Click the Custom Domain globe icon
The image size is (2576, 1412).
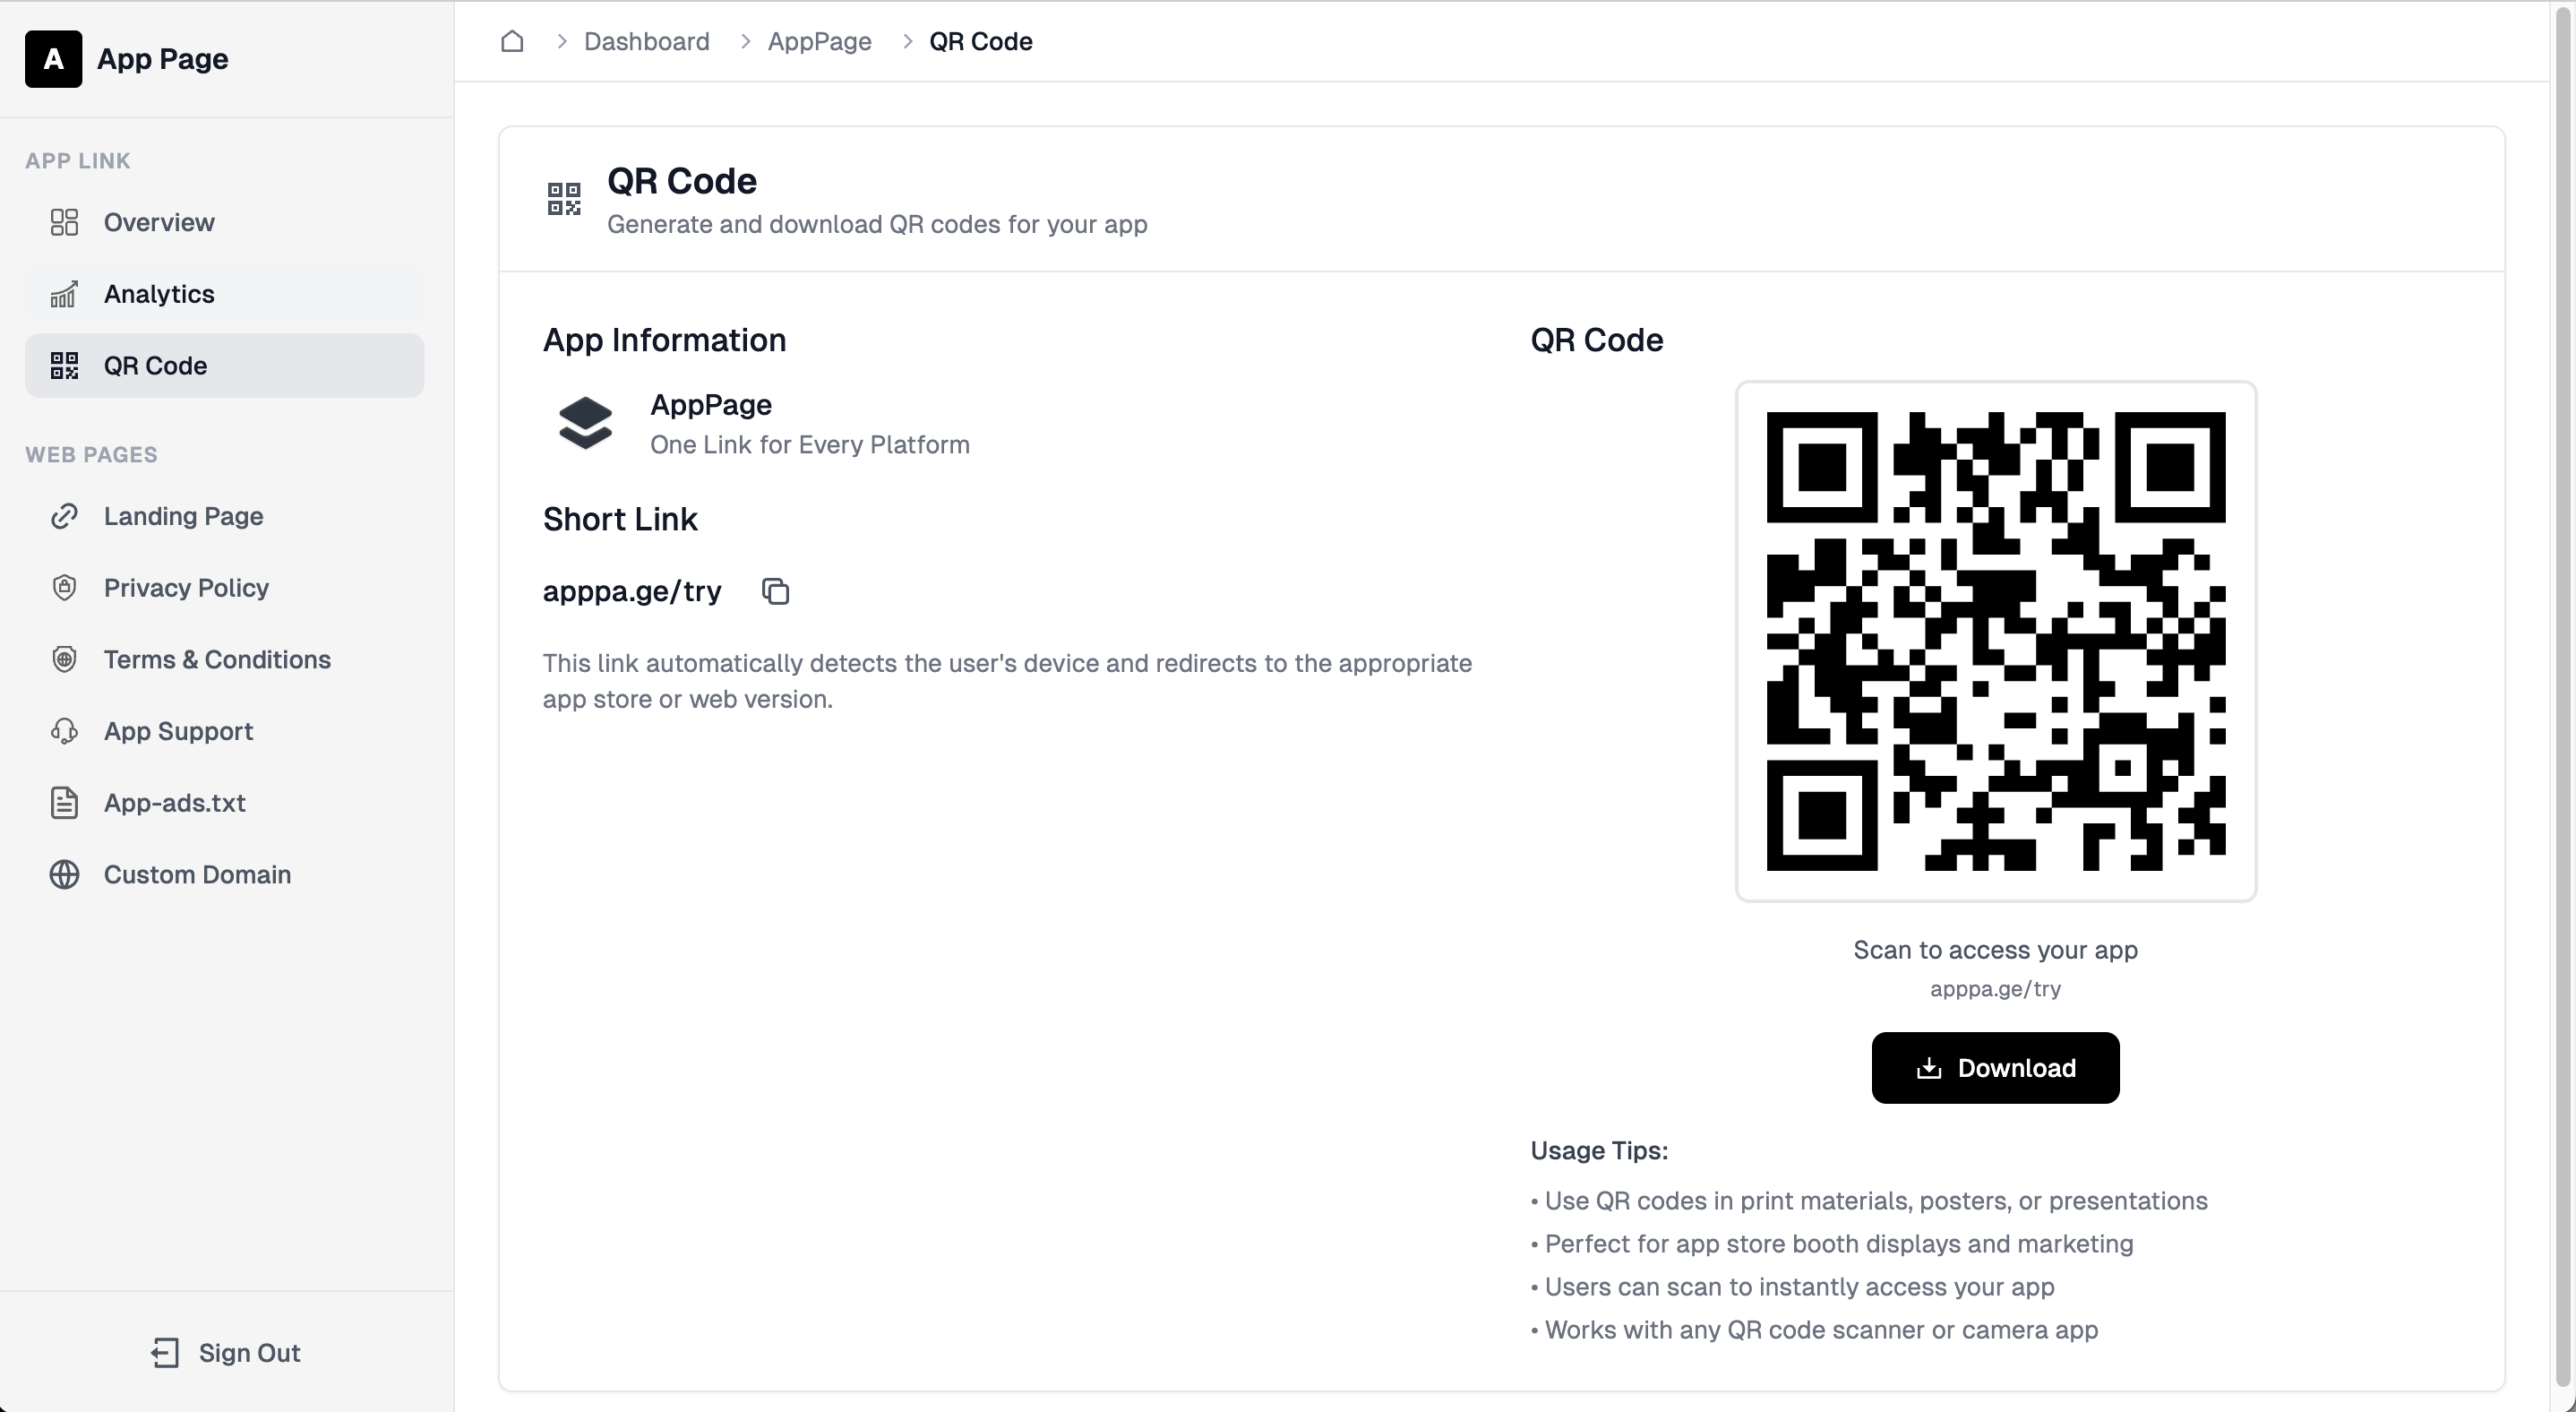click(x=64, y=874)
